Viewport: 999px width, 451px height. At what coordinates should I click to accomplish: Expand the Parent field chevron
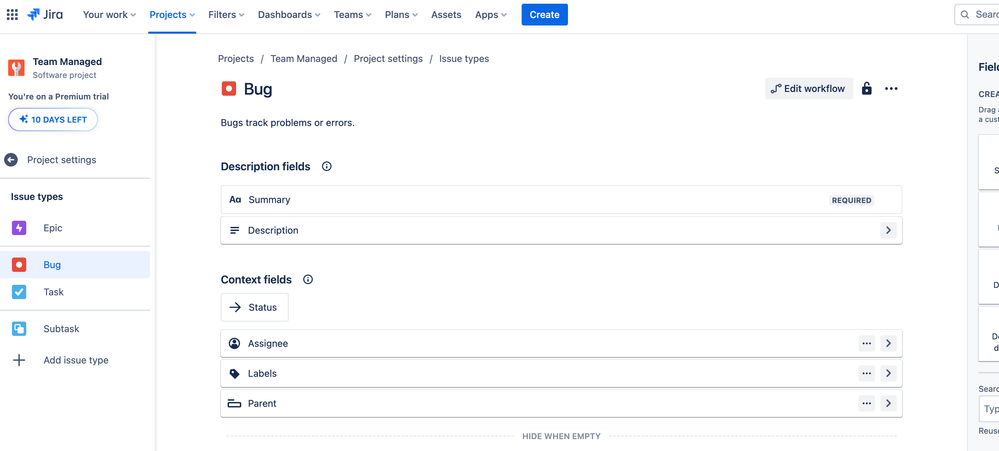click(x=889, y=403)
